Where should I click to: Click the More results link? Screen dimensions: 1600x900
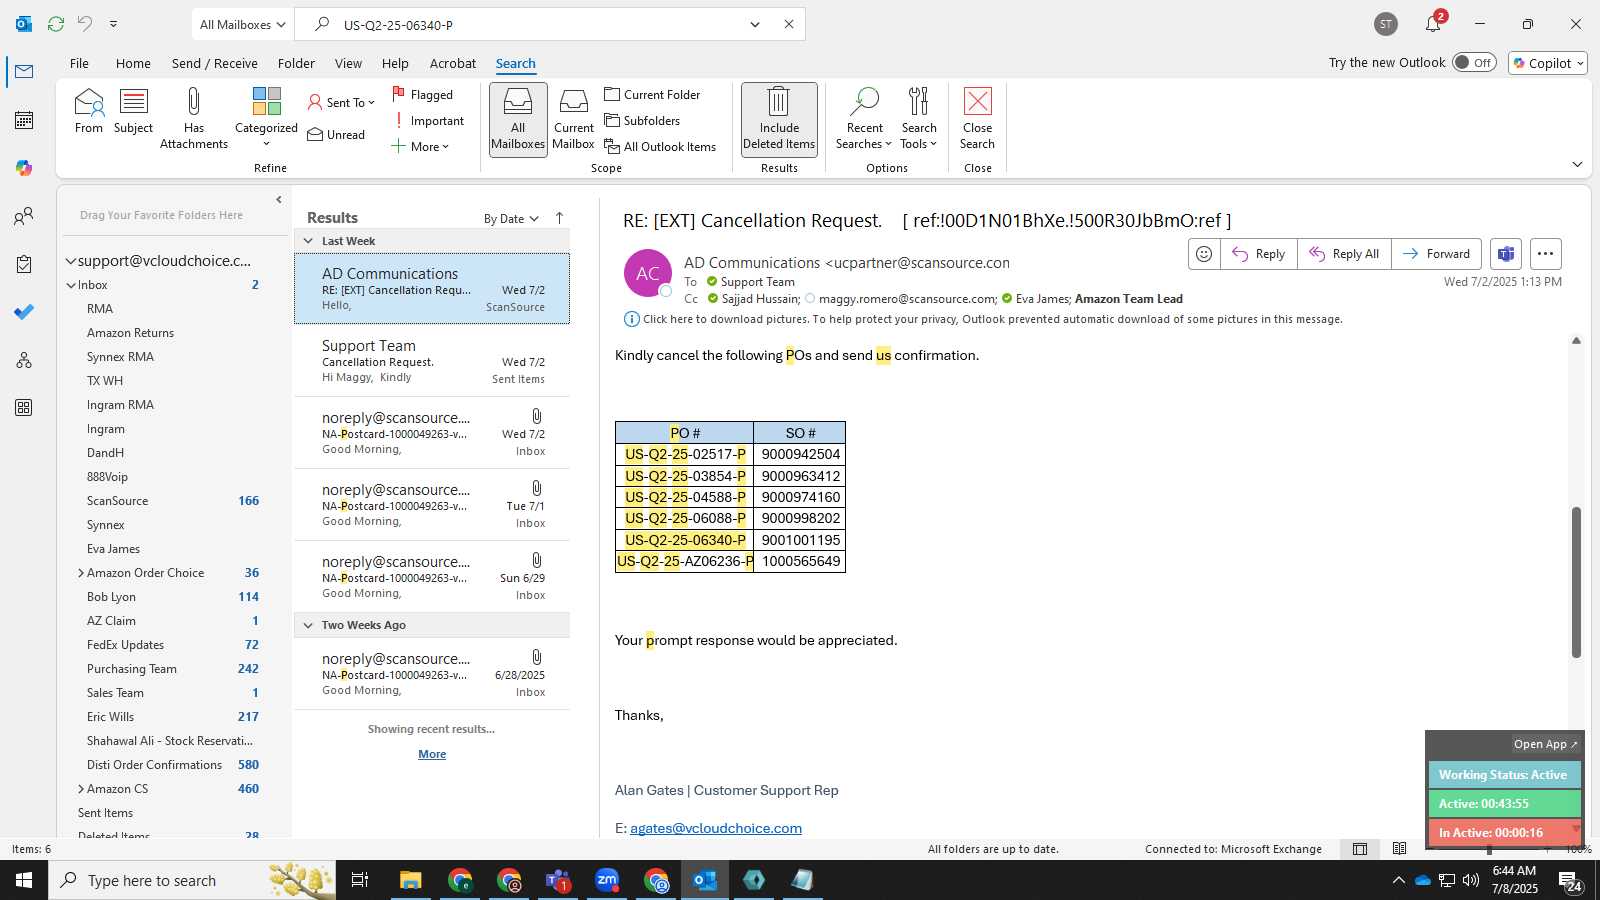pyautogui.click(x=432, y=754)
